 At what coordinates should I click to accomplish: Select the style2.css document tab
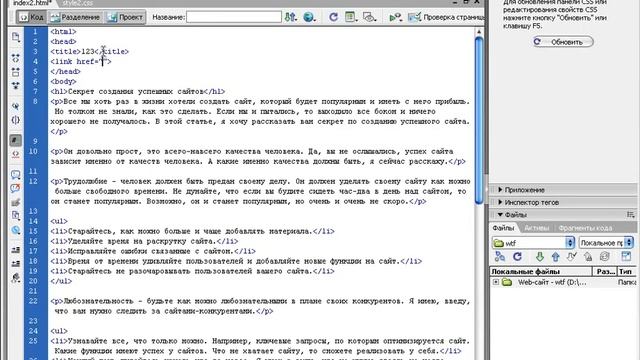click(x=78, y=3)
